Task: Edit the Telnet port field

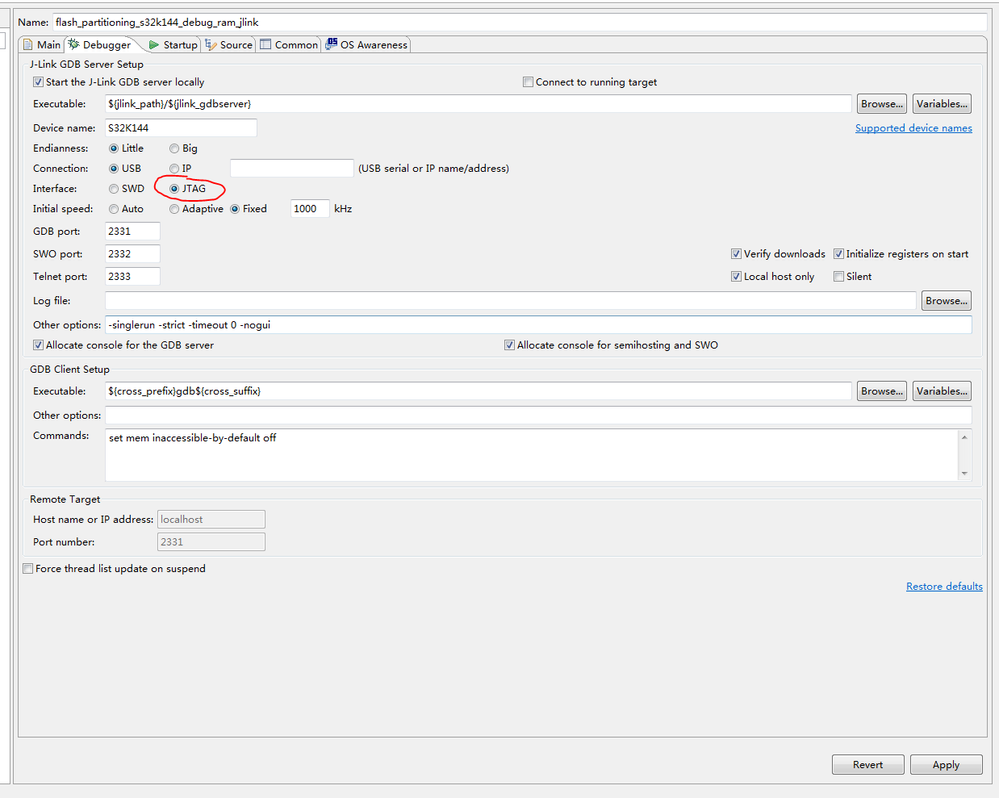Action: tap(133, 276)
